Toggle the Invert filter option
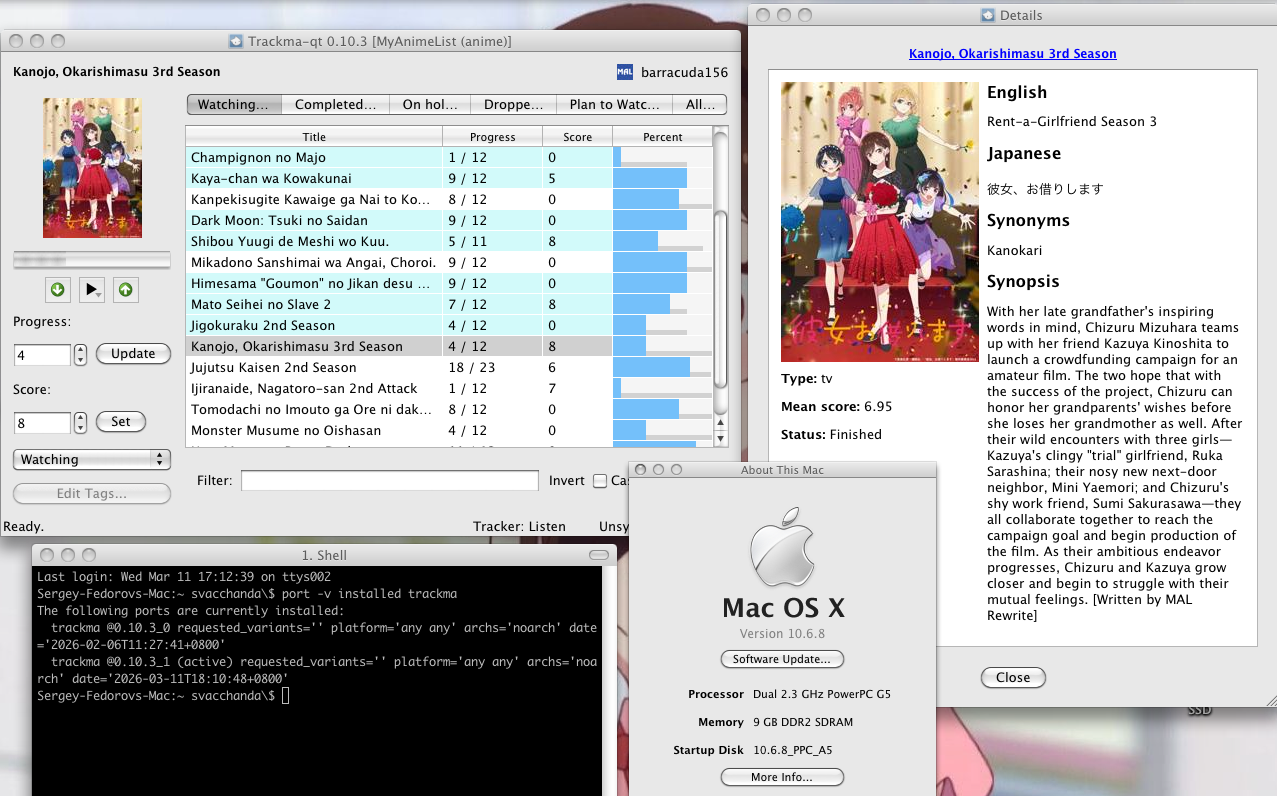 [566, 481]
